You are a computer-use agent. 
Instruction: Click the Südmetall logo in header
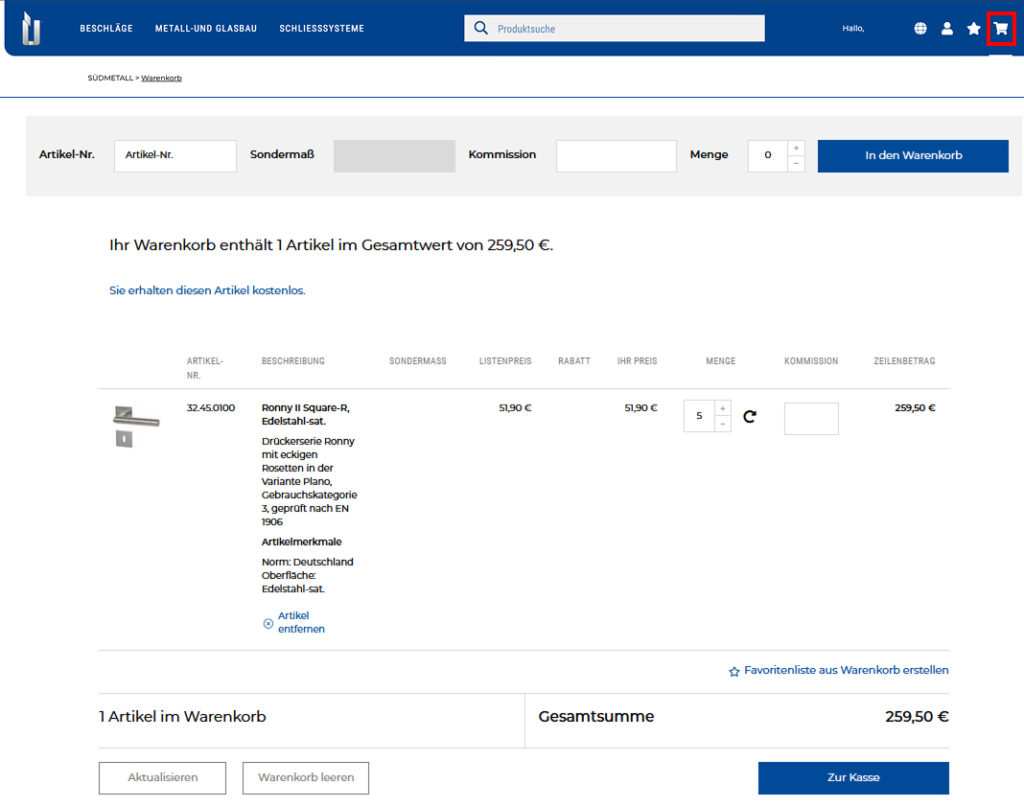pyautogui.click(x=32, y=28)
